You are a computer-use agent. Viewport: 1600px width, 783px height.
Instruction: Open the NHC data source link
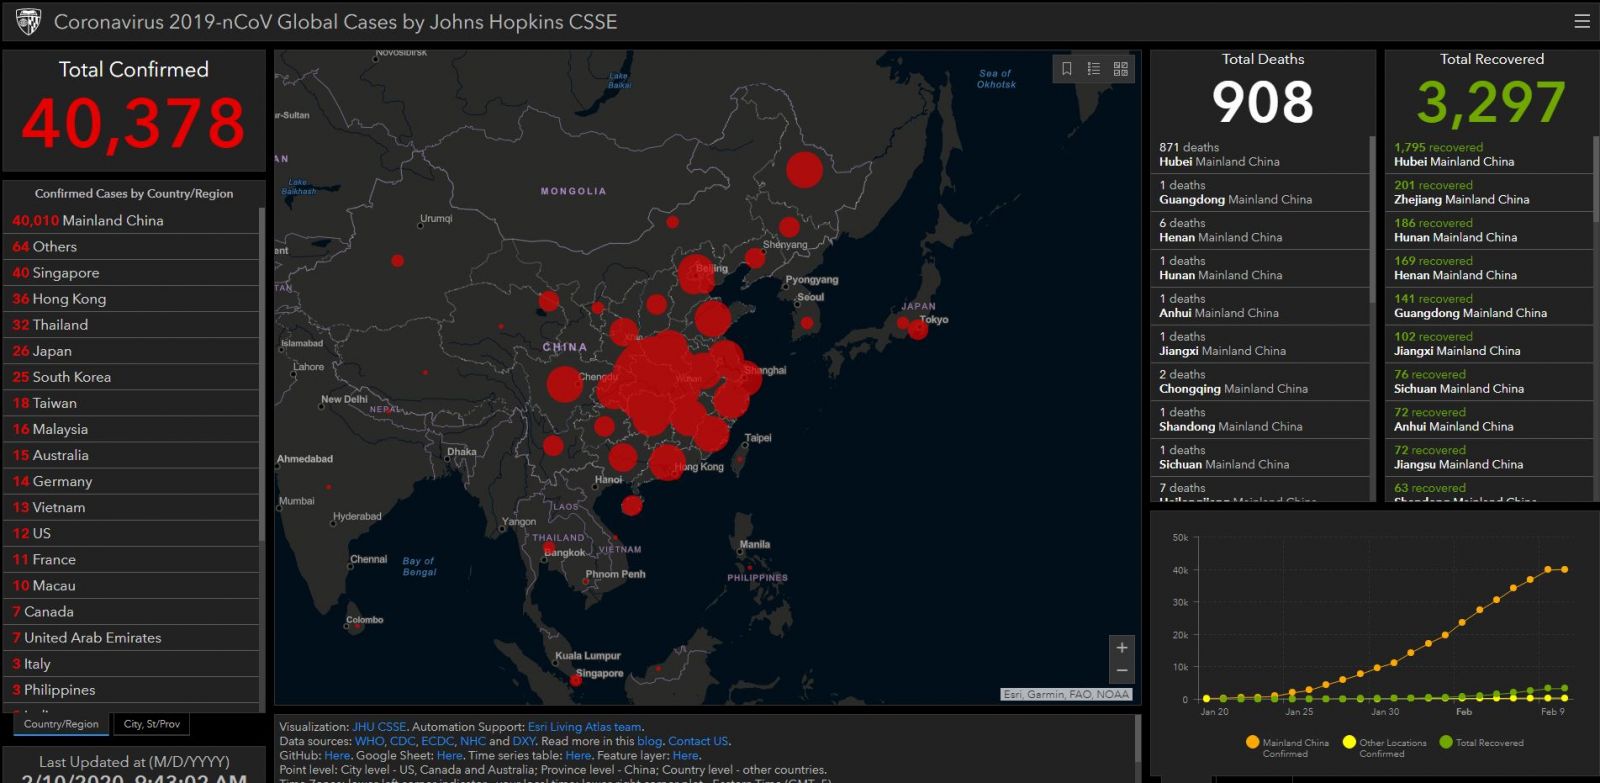coord(472,741)
